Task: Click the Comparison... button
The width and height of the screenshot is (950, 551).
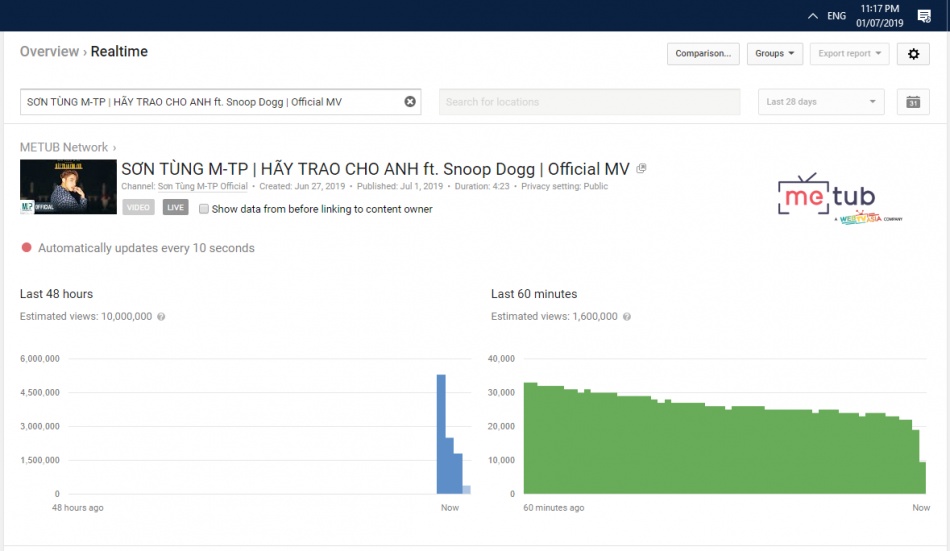Action: click(703, 54)
